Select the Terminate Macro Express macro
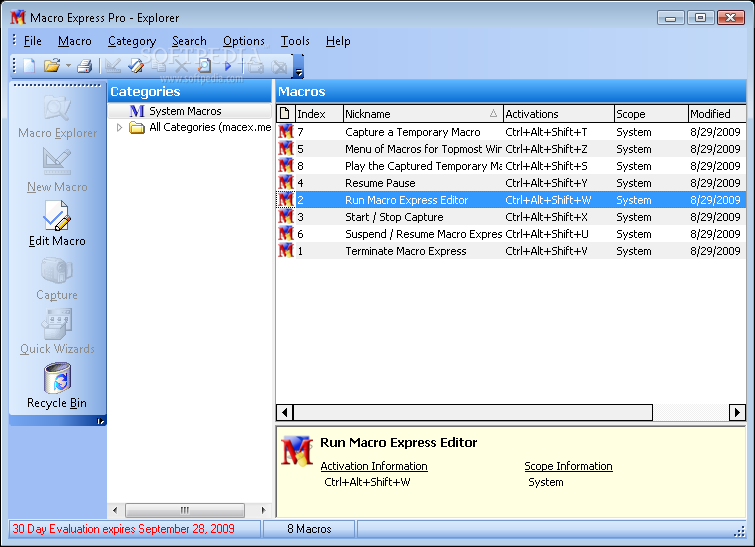755x547 pixels. click(511, 251)
